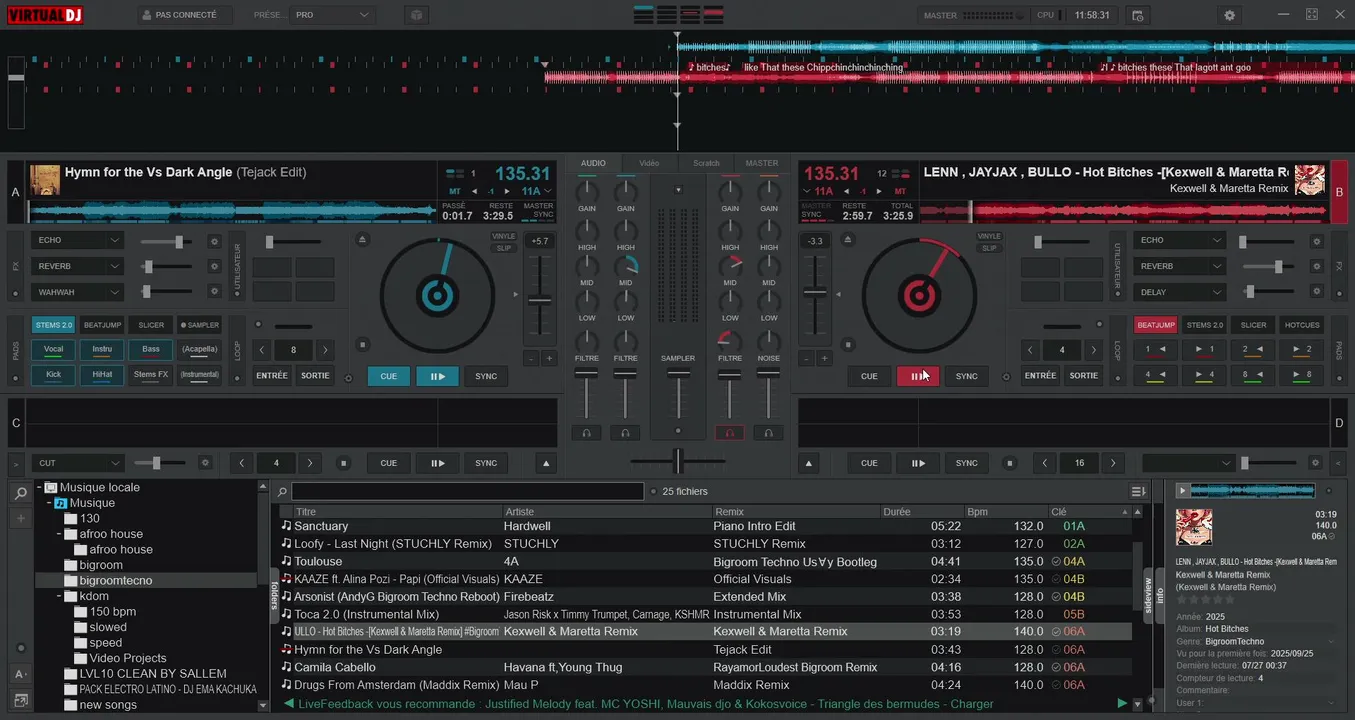Set loop ENTRÉE point on deck A

click(x=272, y=376)
